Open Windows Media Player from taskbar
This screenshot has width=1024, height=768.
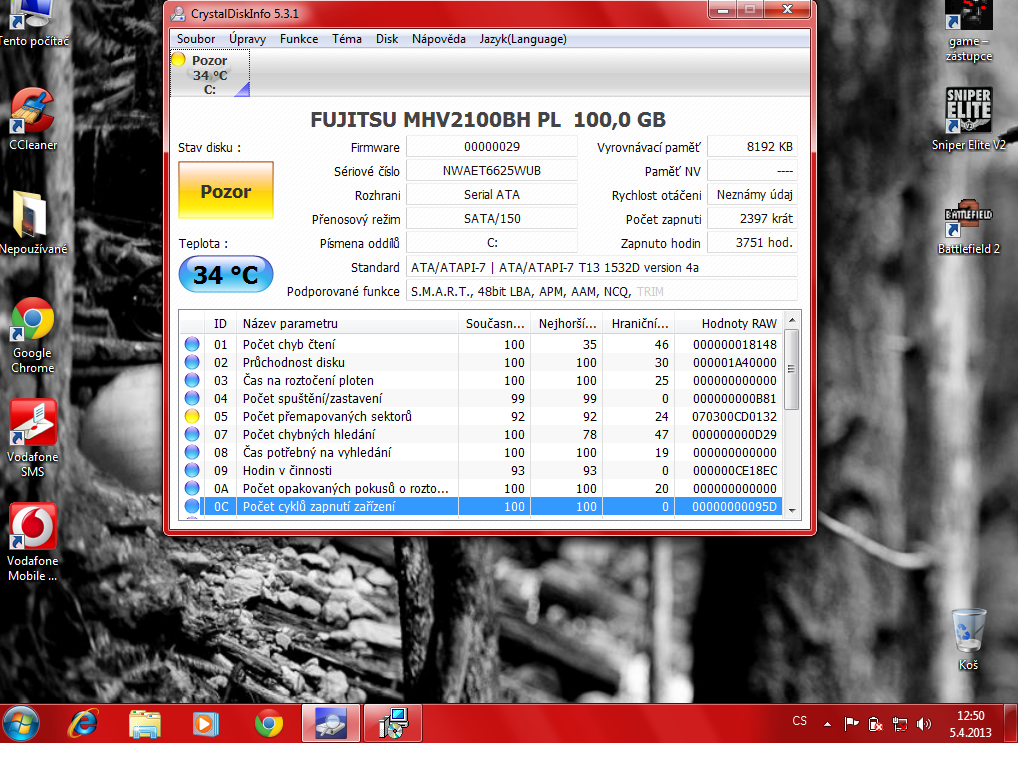point(206,724)
